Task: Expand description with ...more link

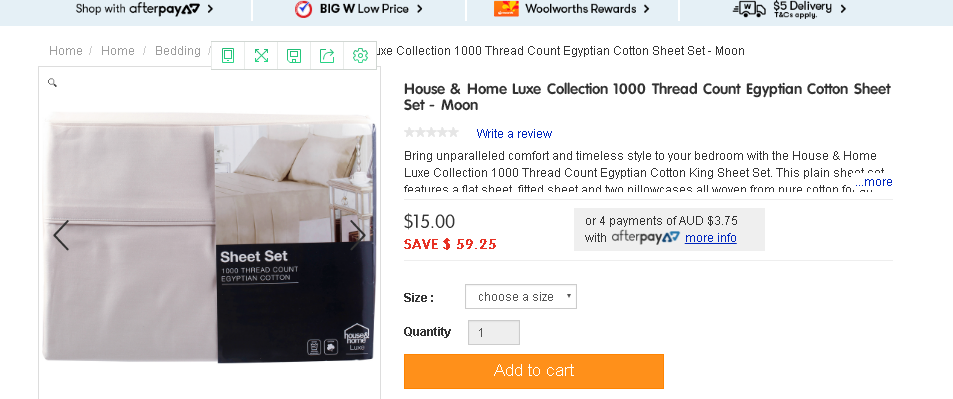Action: (874, 182)
